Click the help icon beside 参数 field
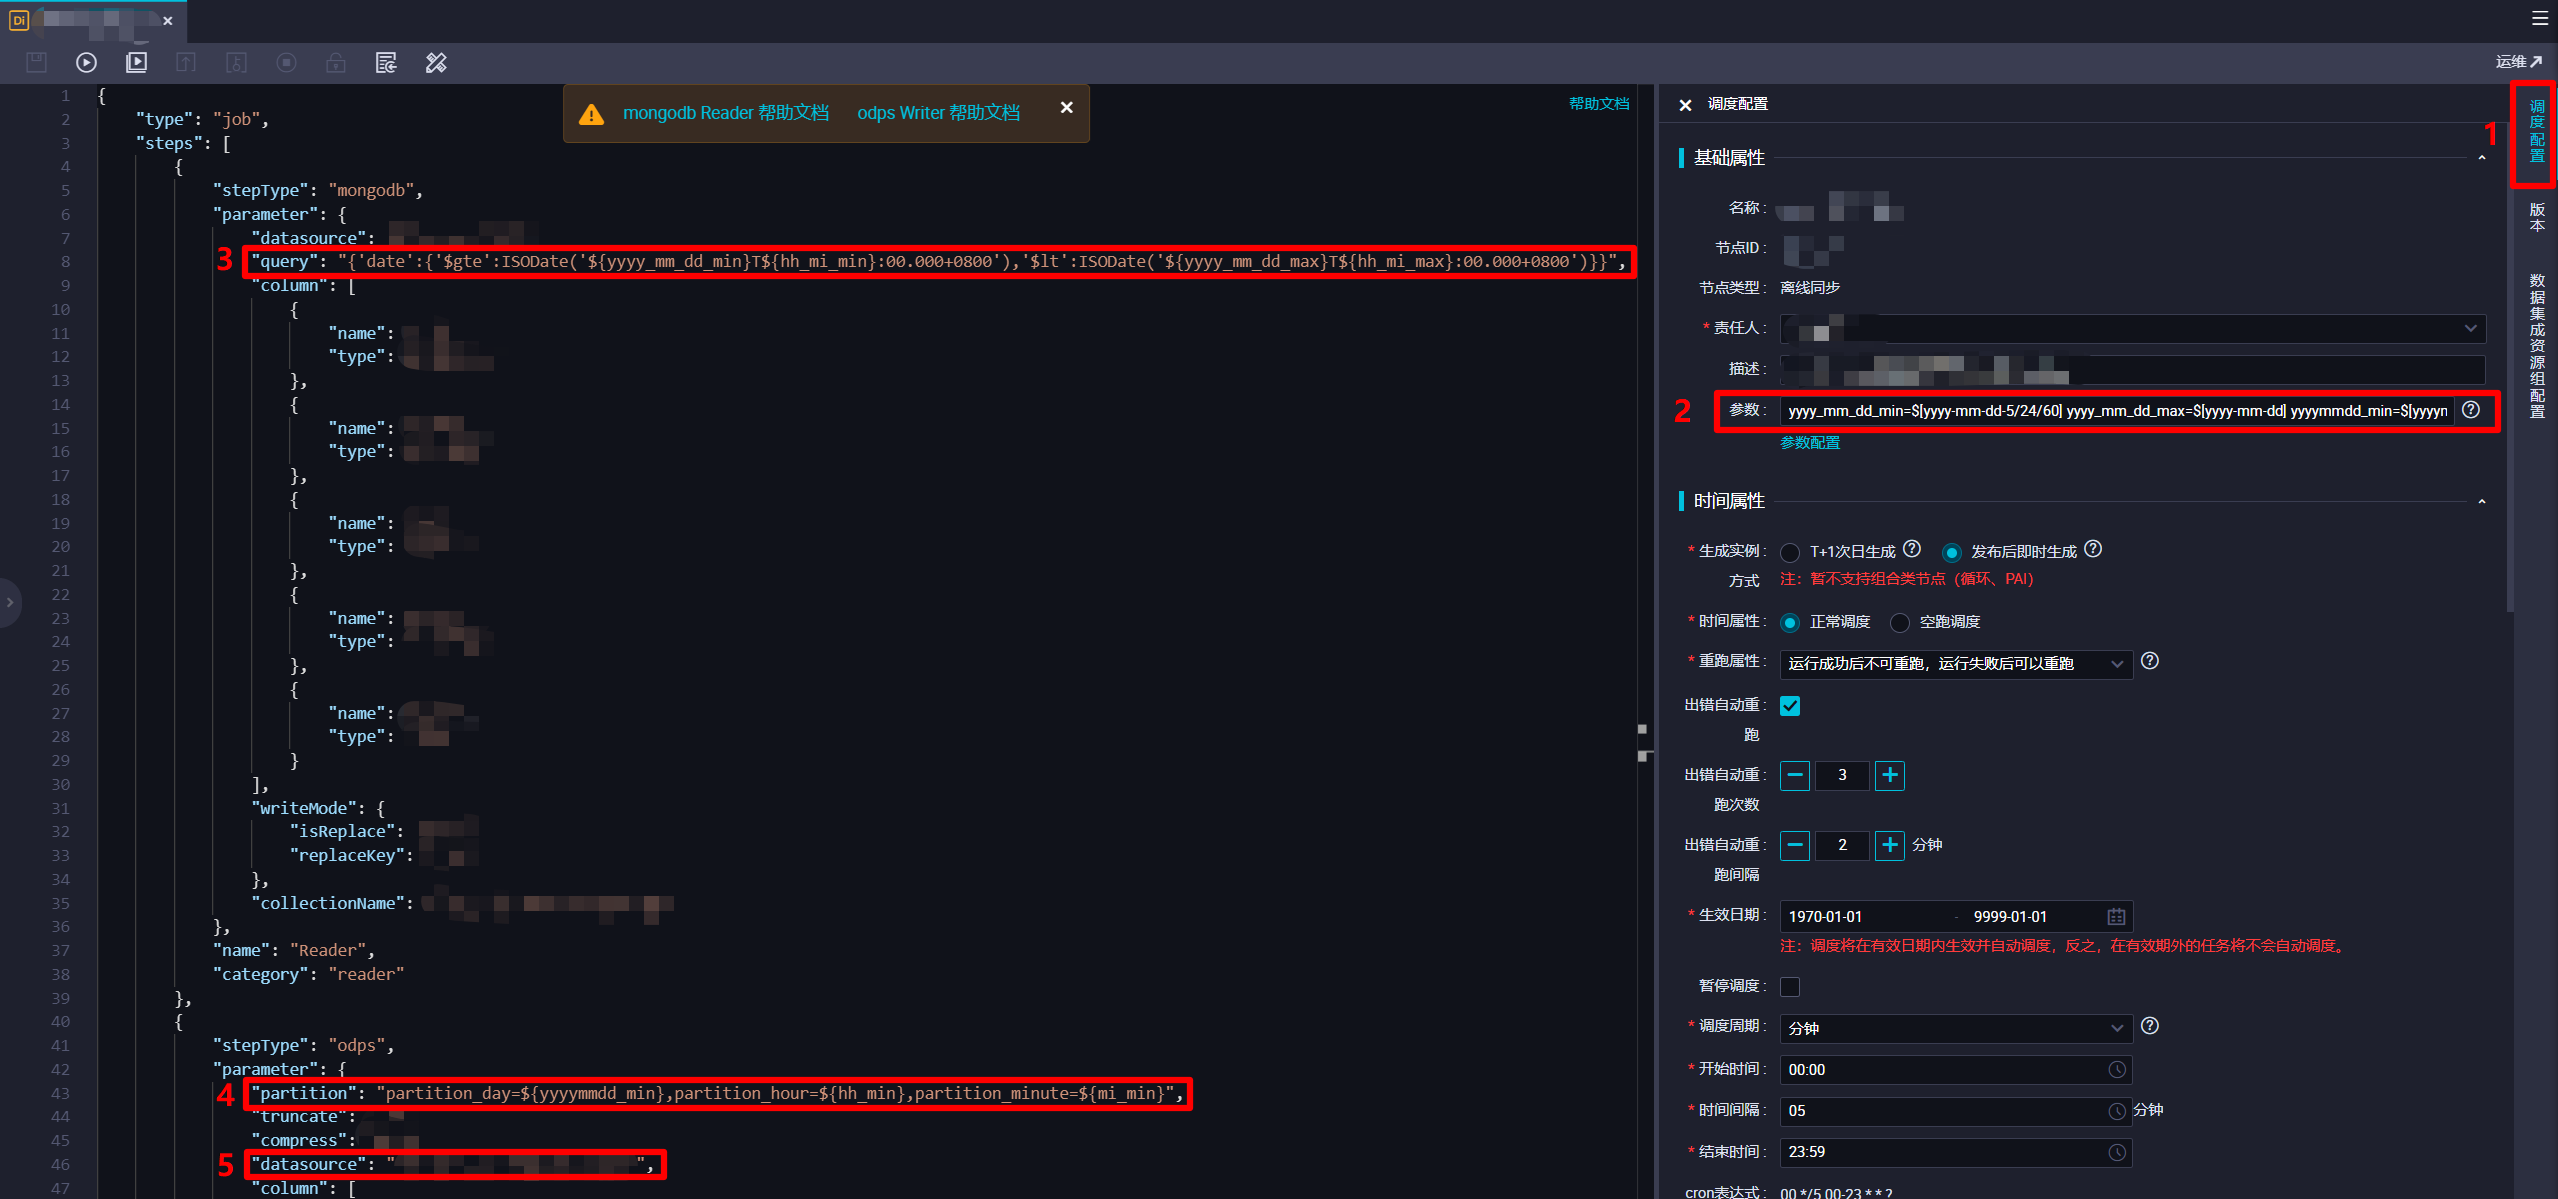Screen dimensions: 2558x1199 2471,409
